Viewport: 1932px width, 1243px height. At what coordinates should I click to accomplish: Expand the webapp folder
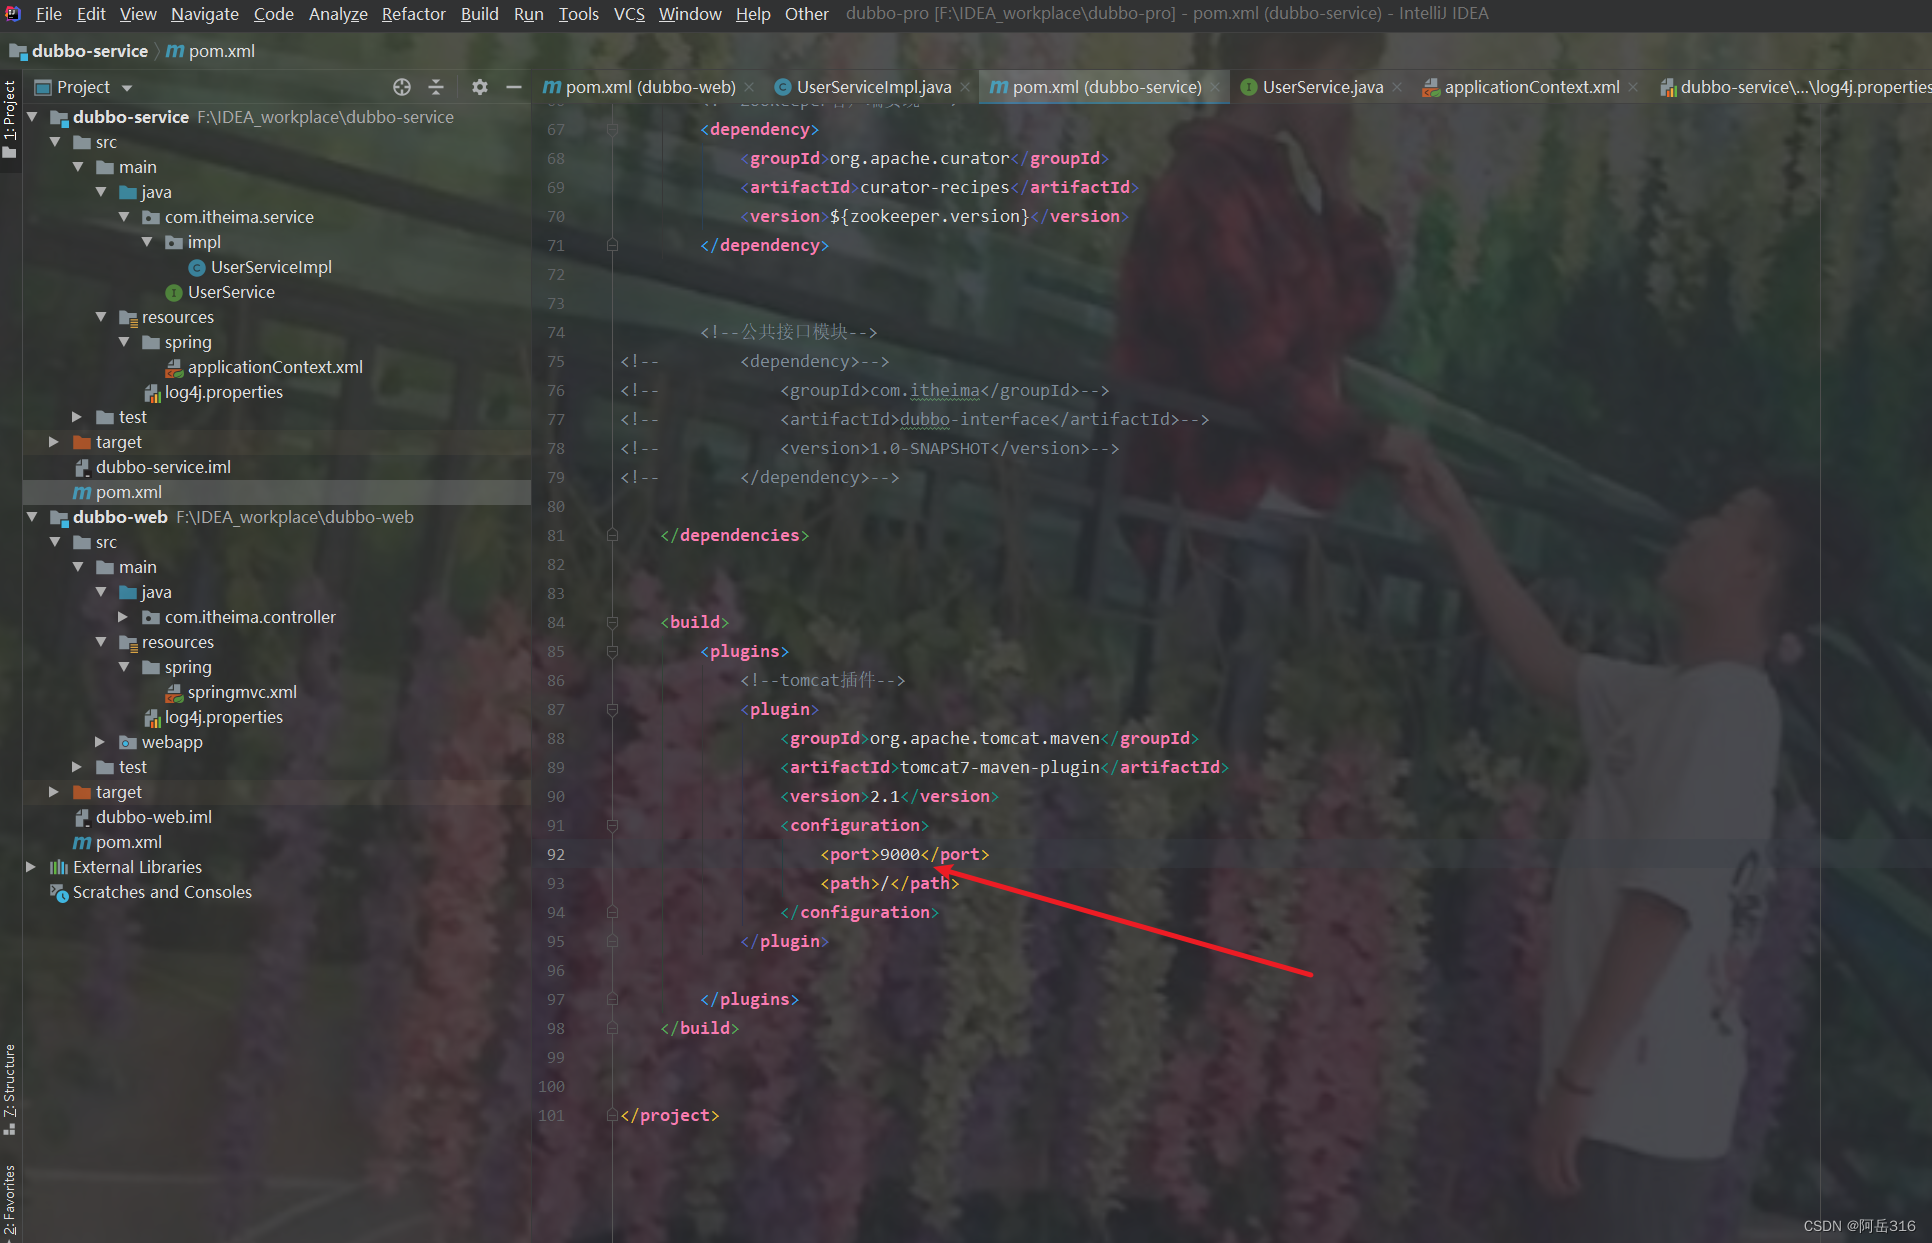[x=100, y=742]
